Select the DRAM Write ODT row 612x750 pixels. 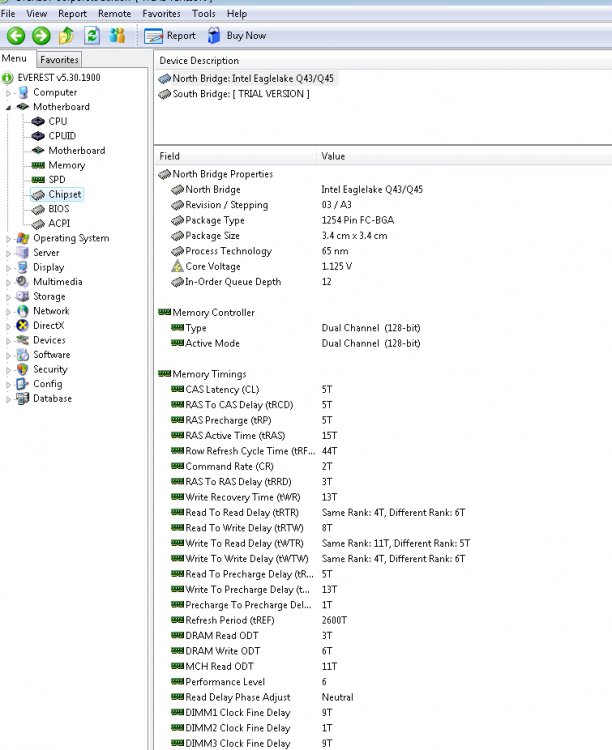383,651
